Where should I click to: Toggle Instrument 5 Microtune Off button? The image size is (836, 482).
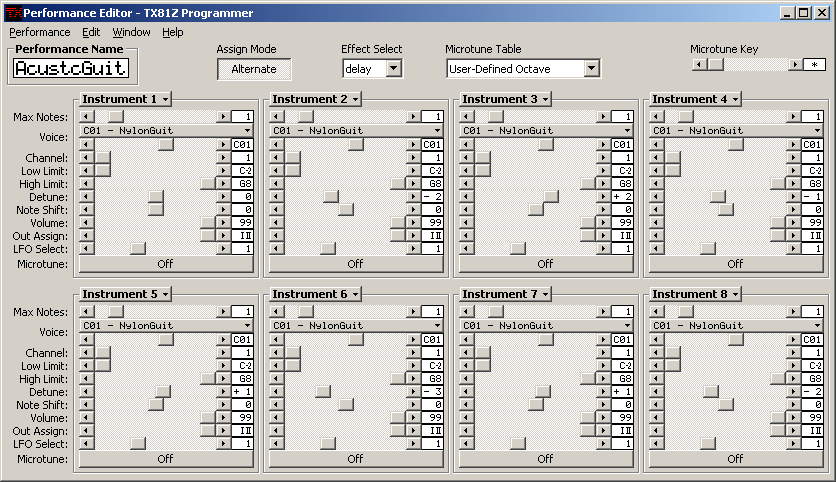[166, 459]
